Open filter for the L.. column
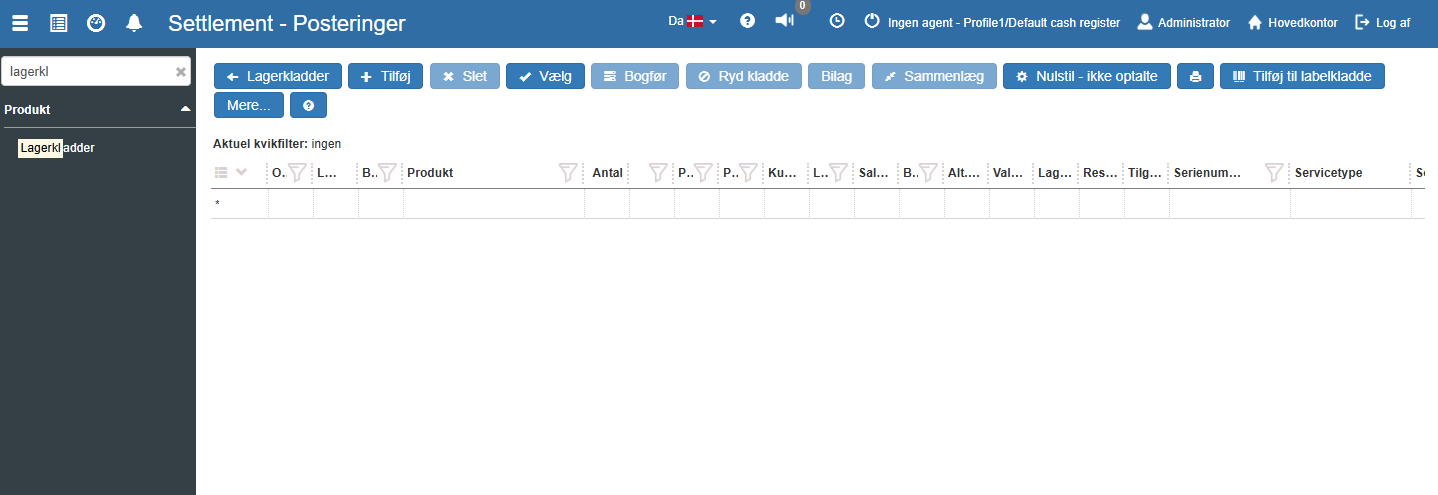Image resolution: width=1438 pixels, height=495 pixels. pyautogui.click(x=838, y=173)
